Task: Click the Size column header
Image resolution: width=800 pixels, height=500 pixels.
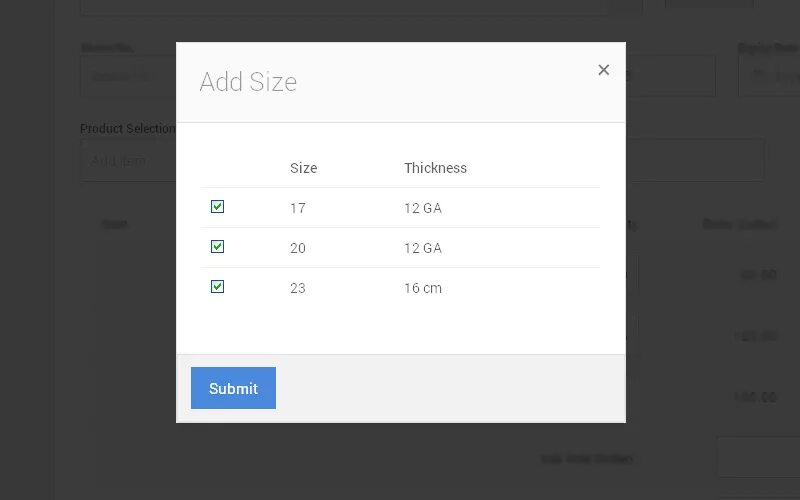Action: point(303,168)
